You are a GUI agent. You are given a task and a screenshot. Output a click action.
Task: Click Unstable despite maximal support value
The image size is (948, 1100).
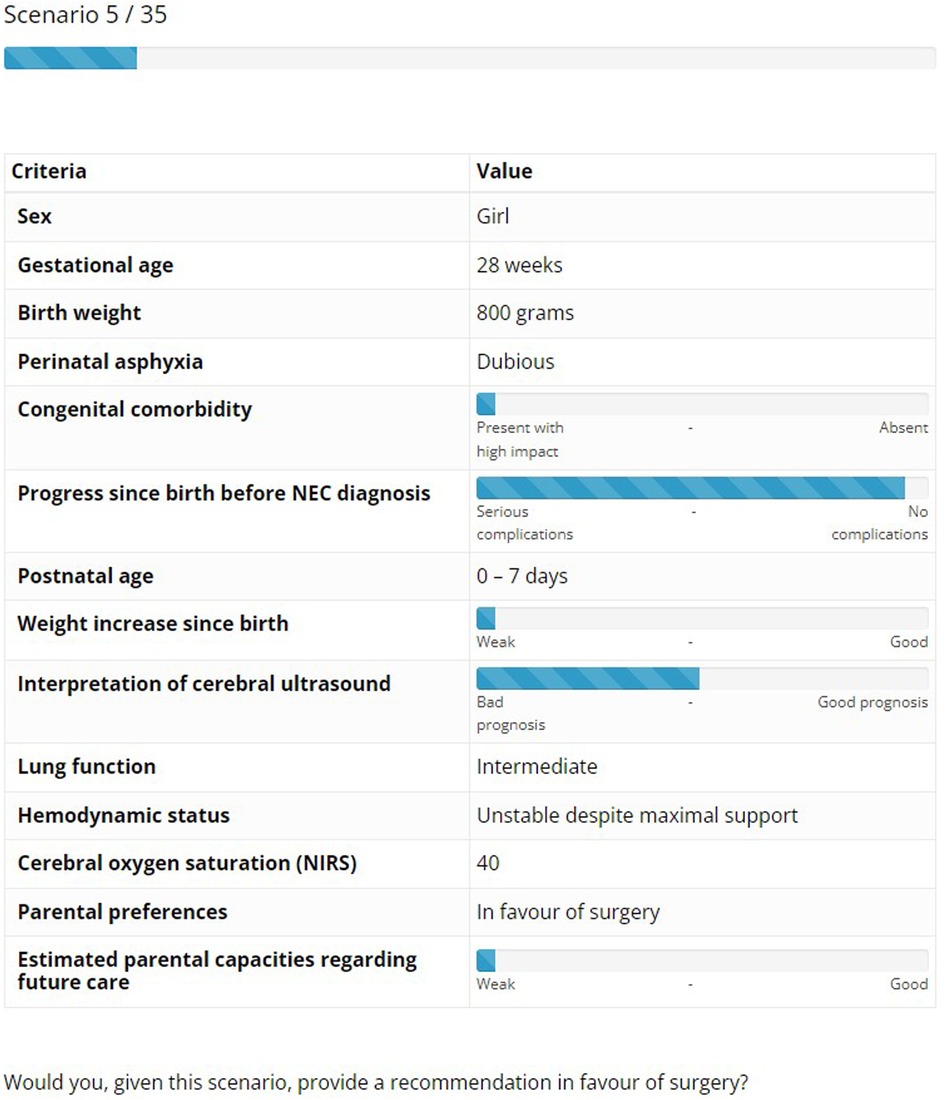pos(637,816)
